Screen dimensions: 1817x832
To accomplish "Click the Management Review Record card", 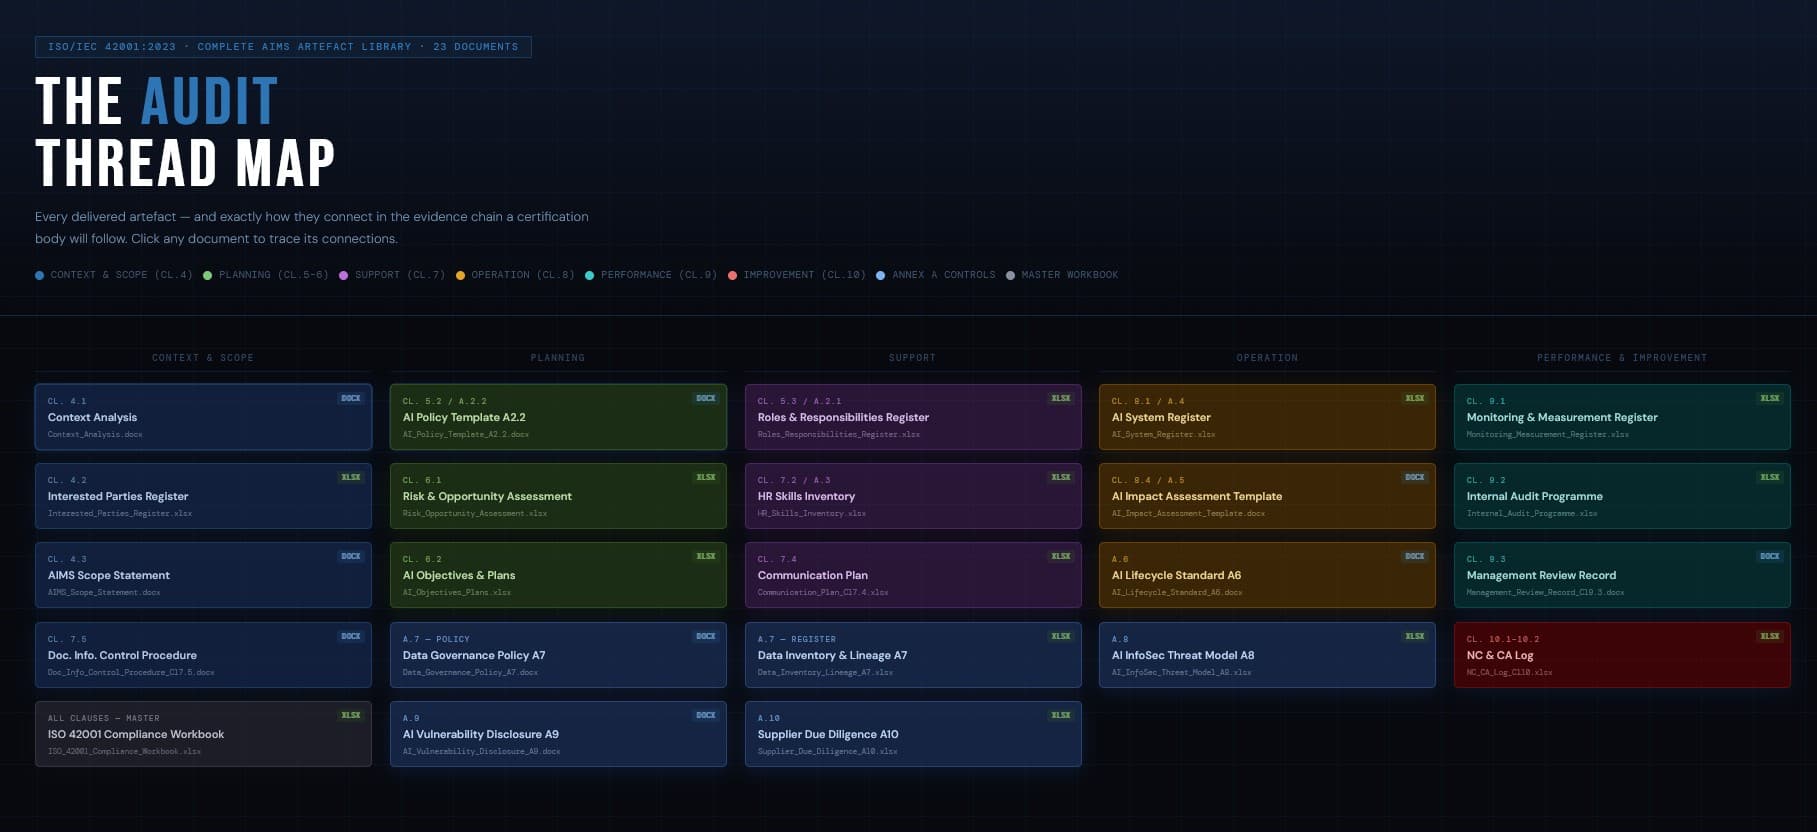I will (x=1622, y=575).
